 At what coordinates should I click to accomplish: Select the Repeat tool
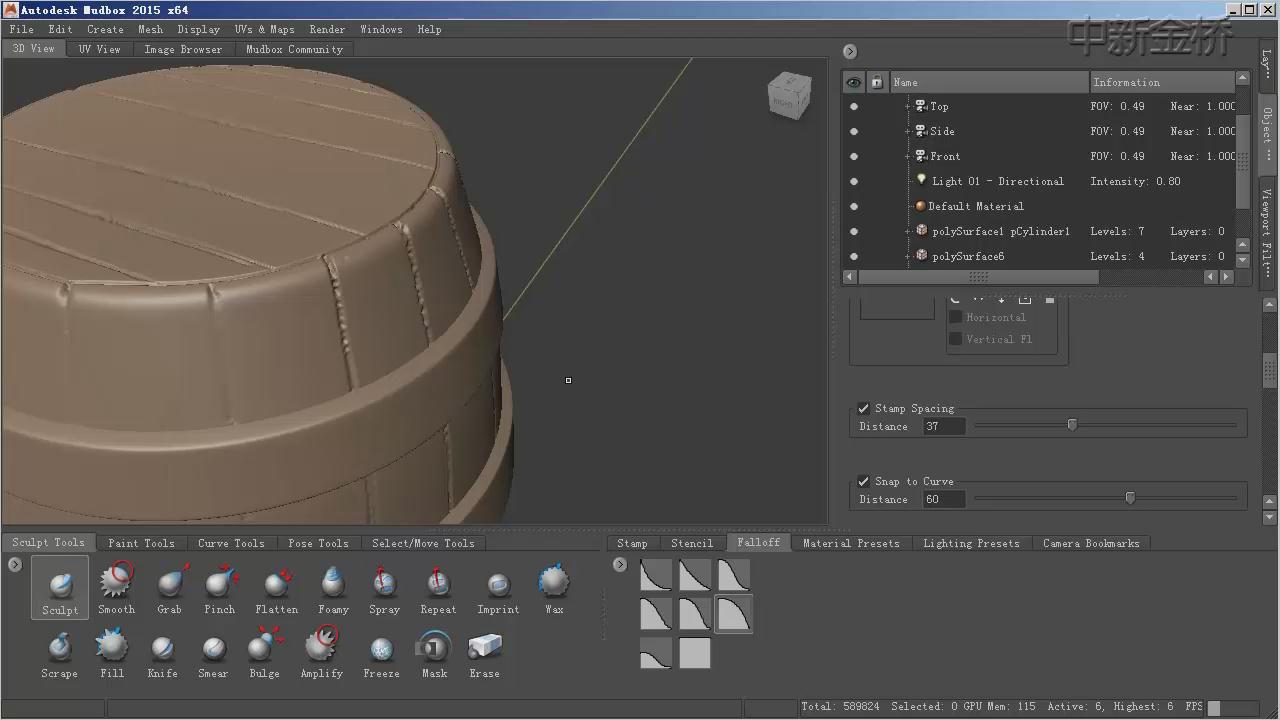(438, 588)
